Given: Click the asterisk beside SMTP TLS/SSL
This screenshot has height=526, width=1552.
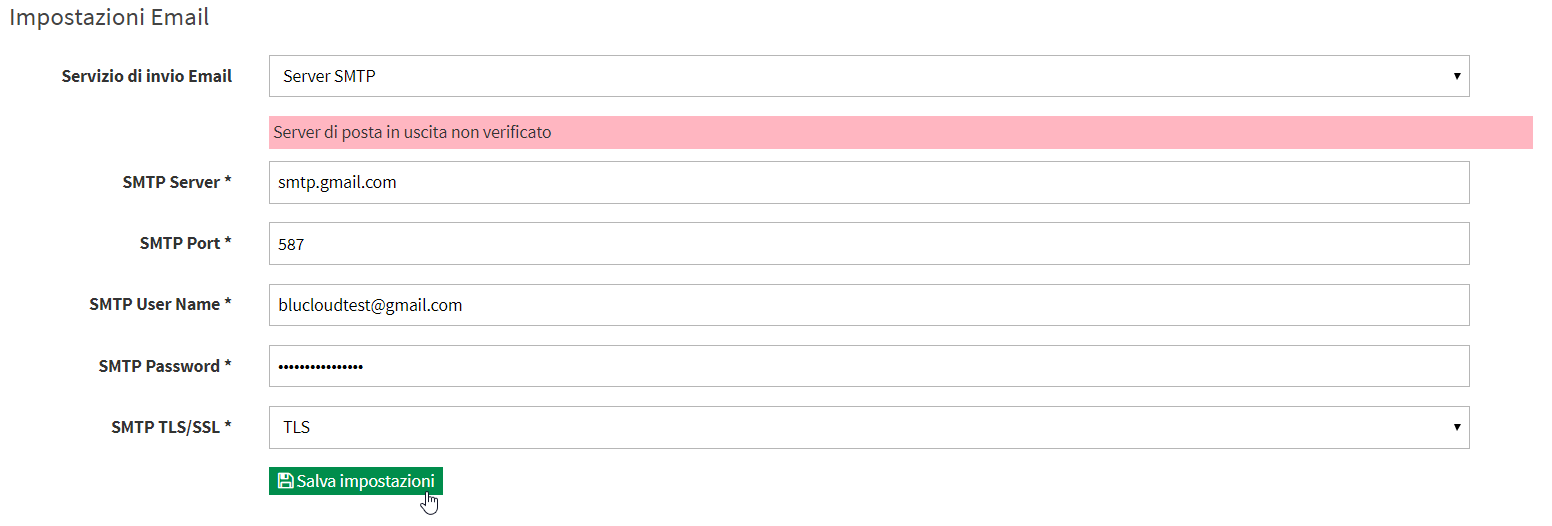Looking at the screenshot, I should 228,425.
